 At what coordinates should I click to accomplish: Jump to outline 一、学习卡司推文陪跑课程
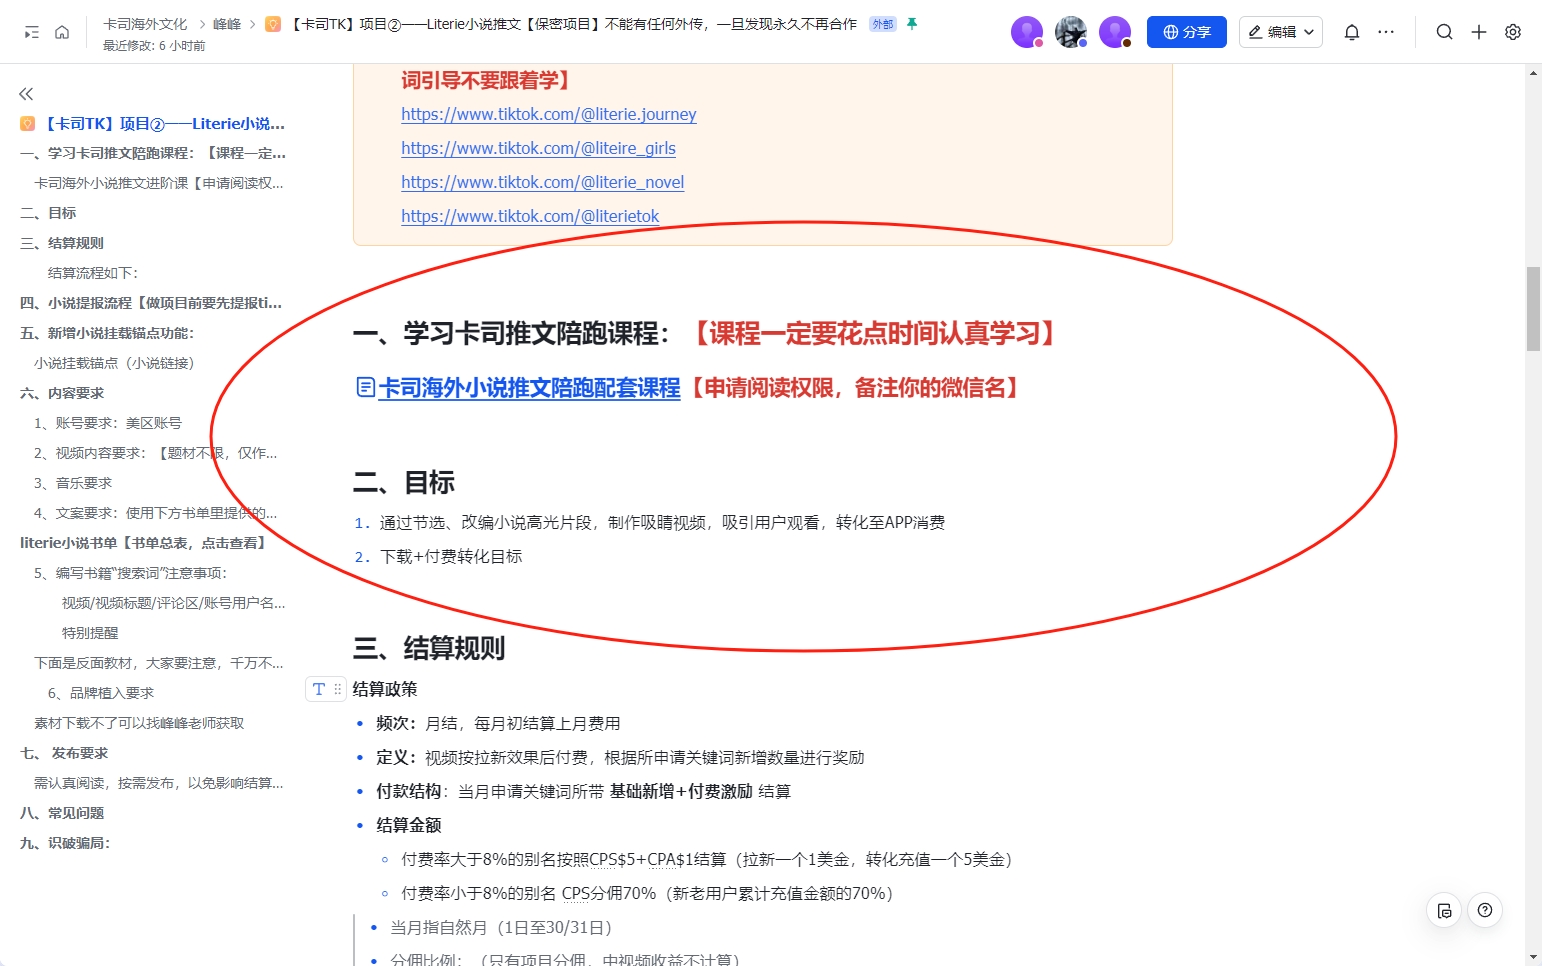click(x=153, y=153)
